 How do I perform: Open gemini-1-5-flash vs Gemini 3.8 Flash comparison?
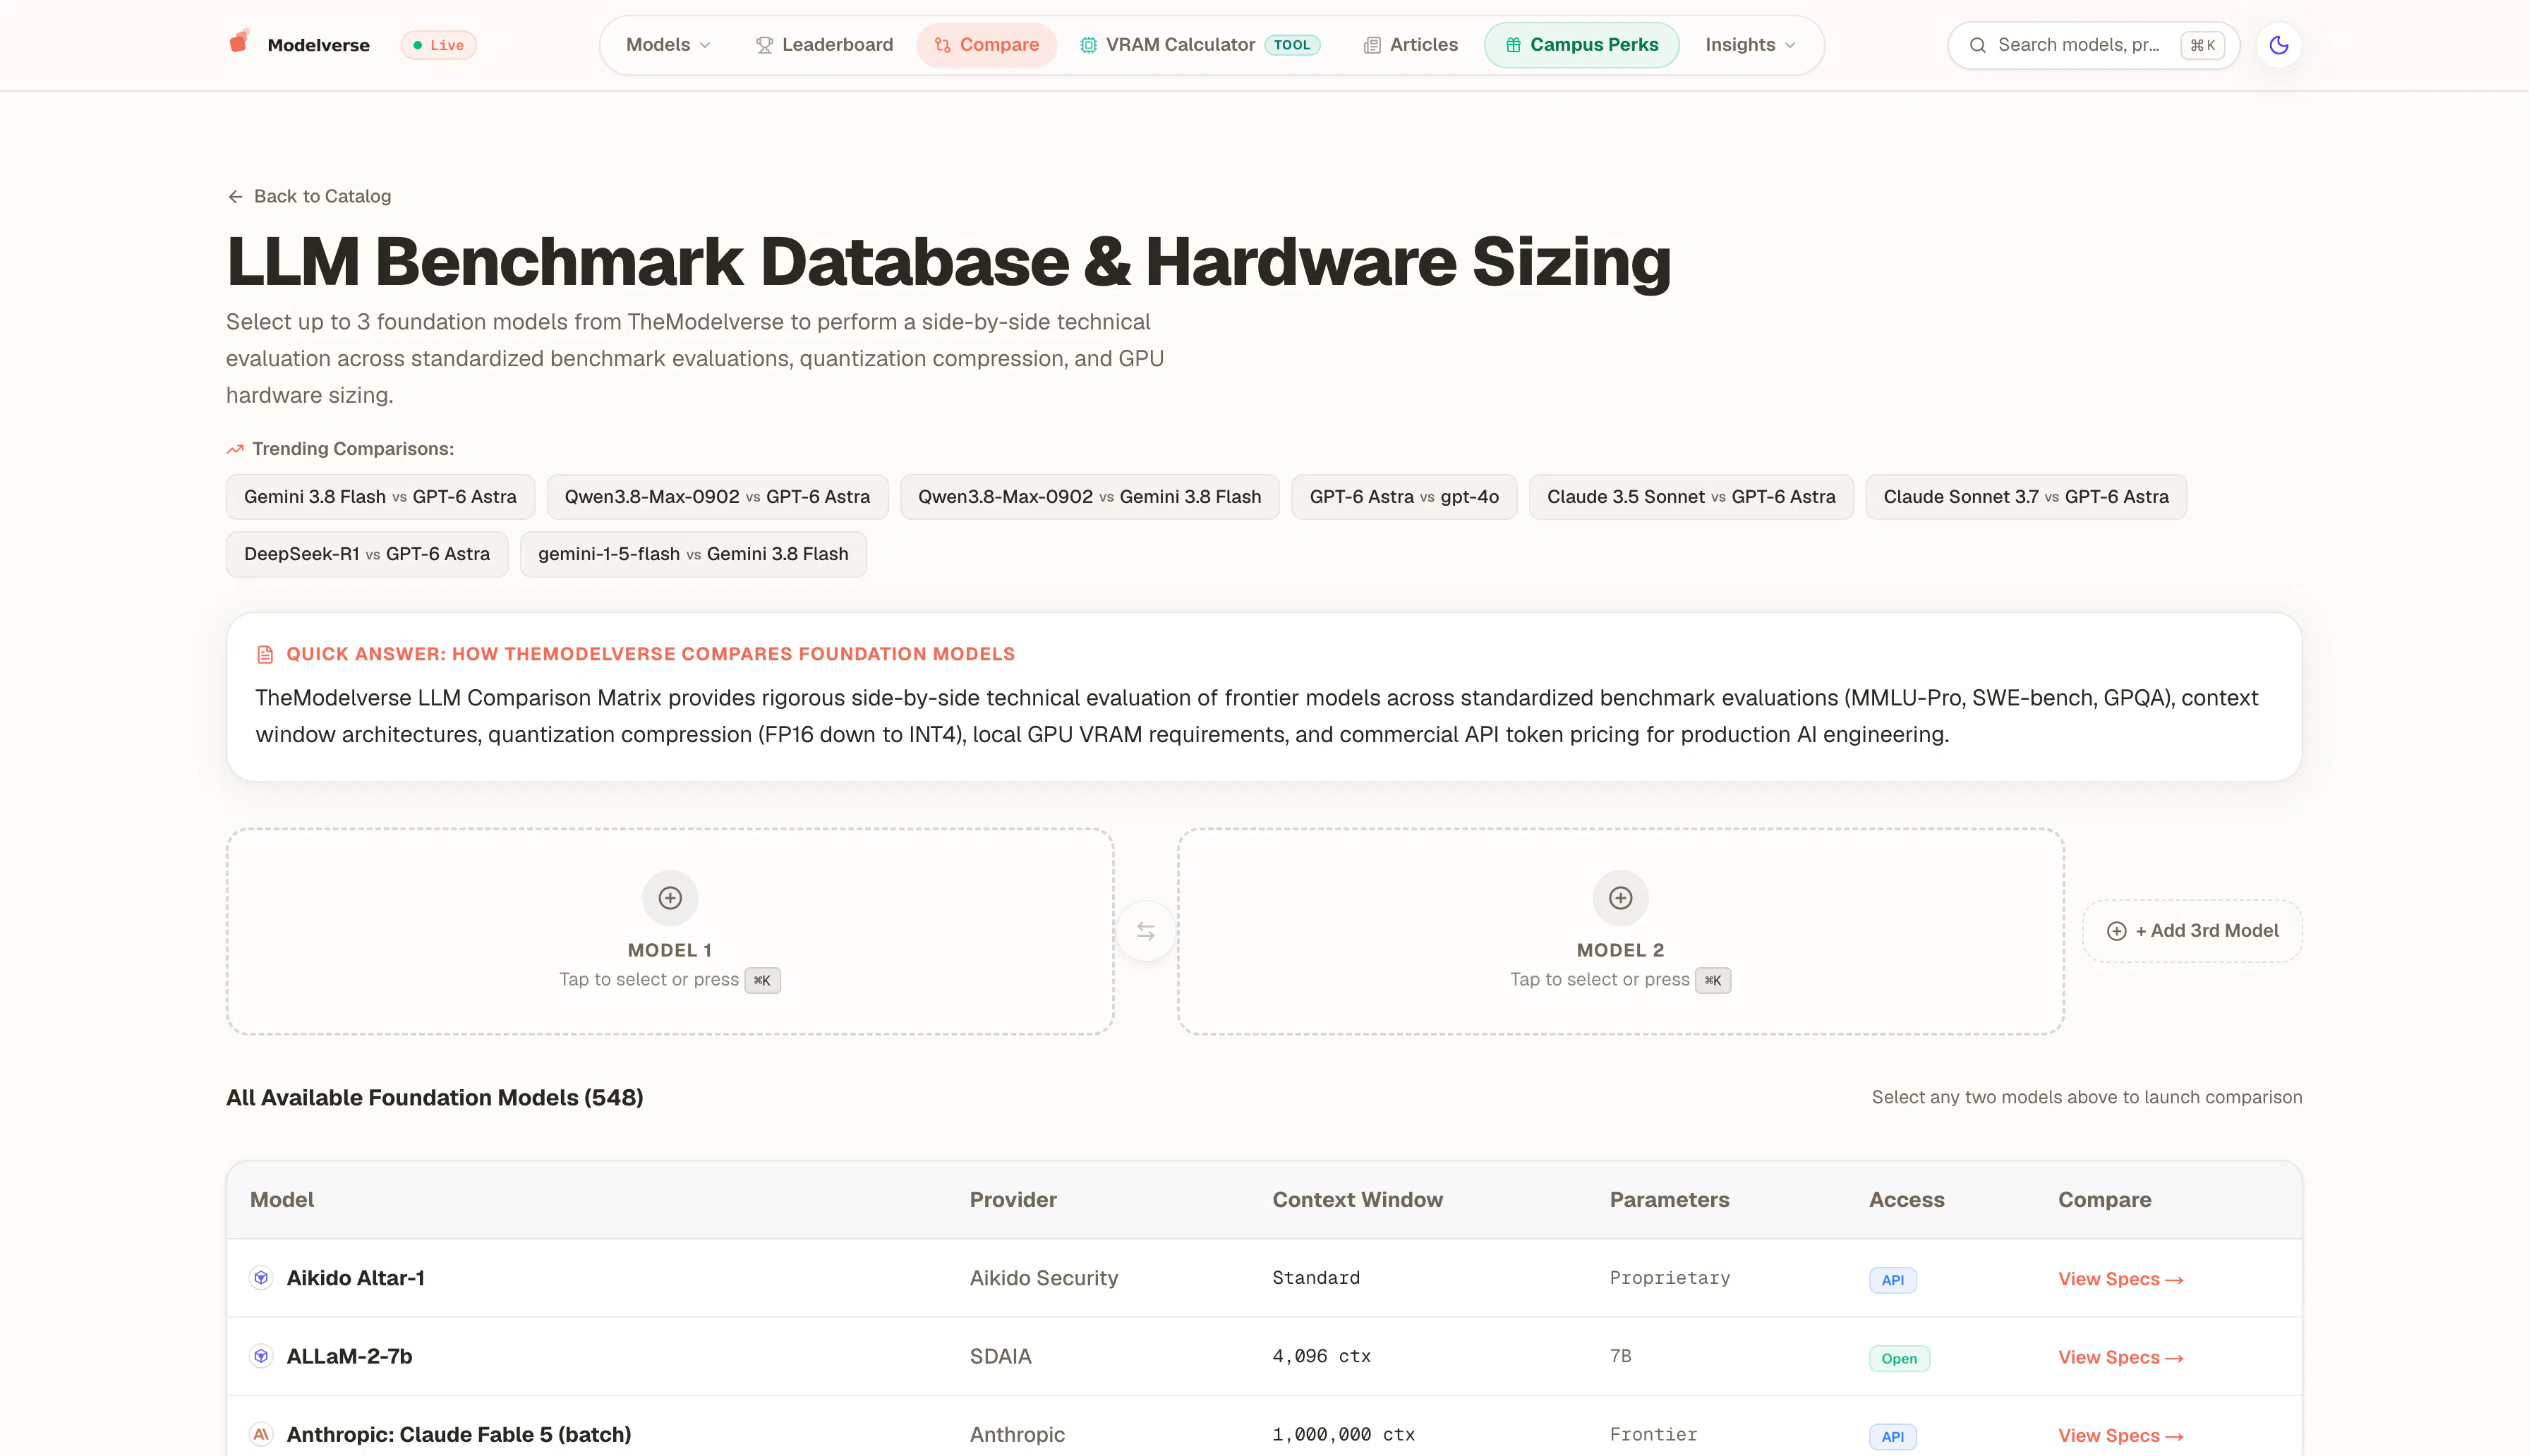[x=693, y=554]
